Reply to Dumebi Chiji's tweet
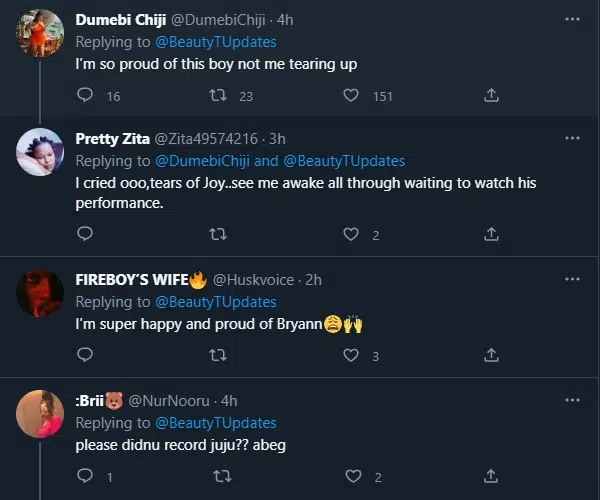 (x=85, y=96)
